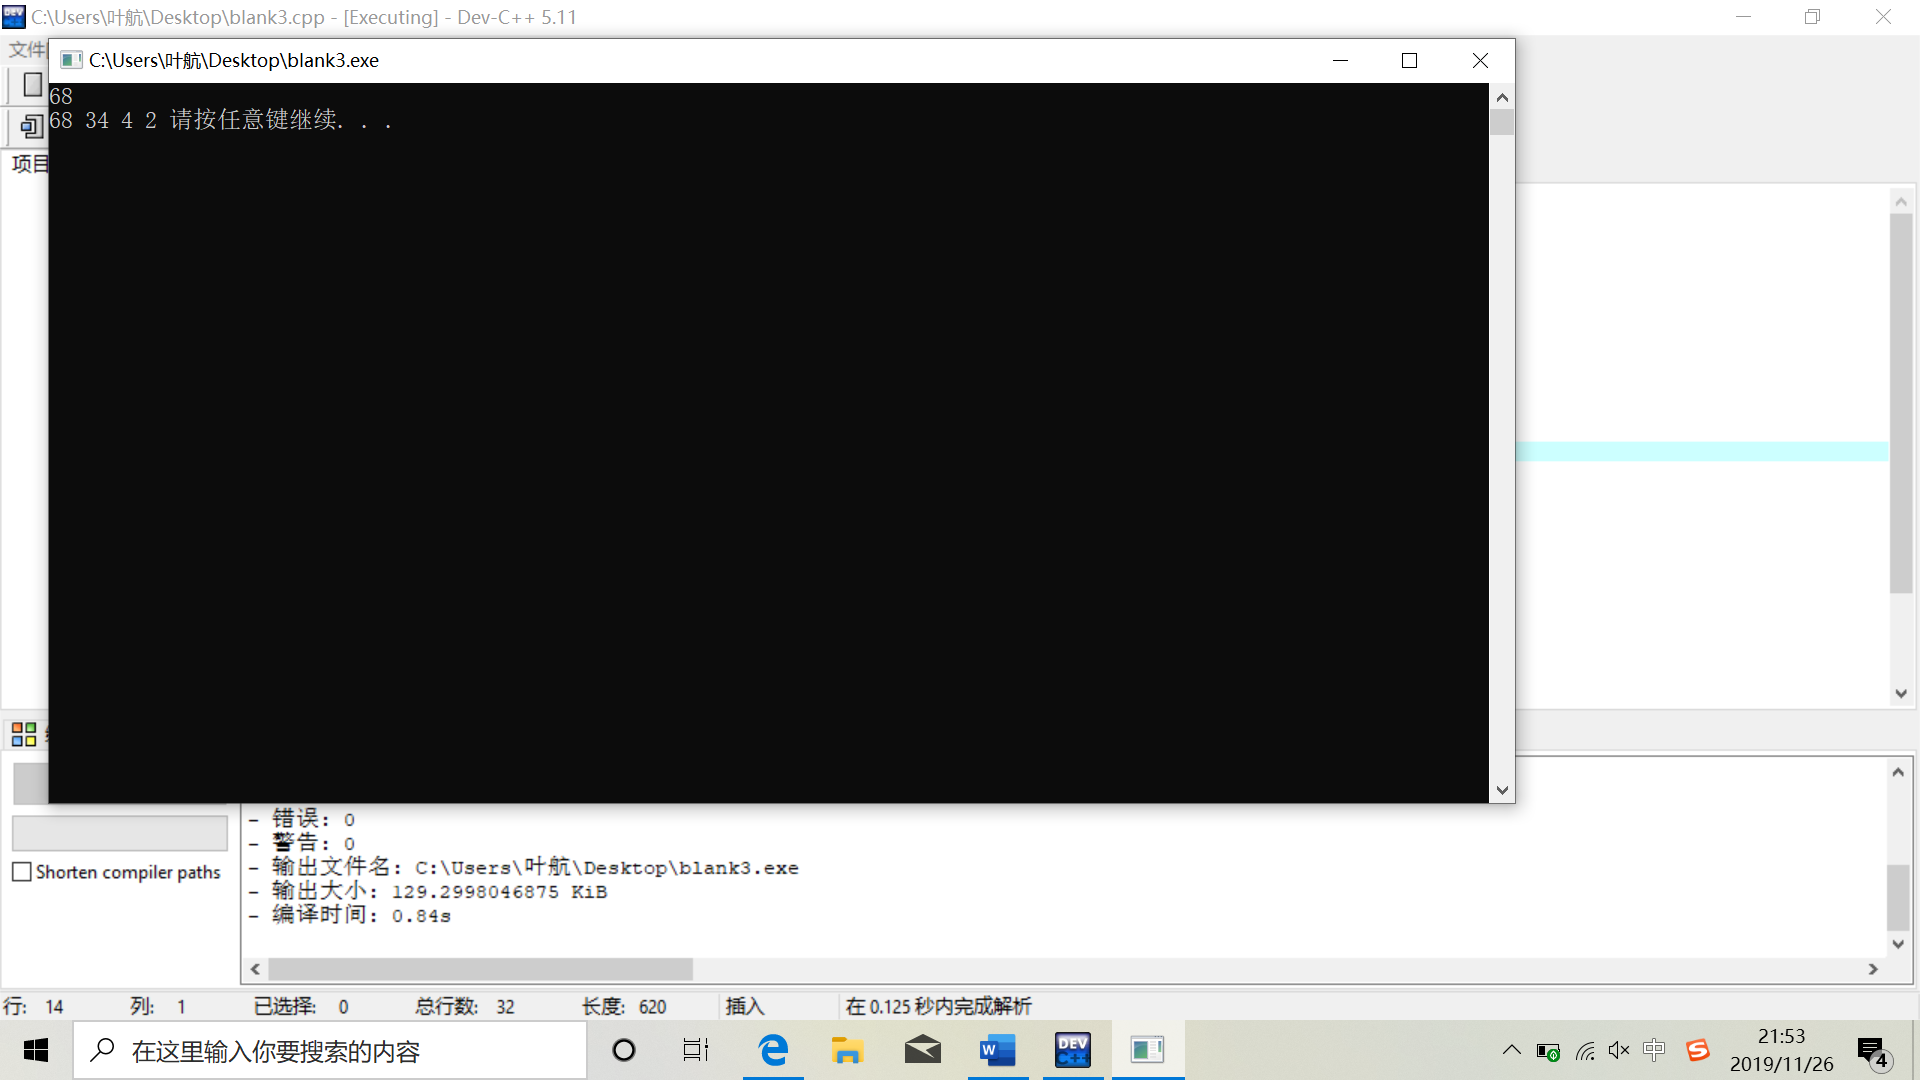
Task: Open Task View in taskbar
Action: pos(696,1050)
